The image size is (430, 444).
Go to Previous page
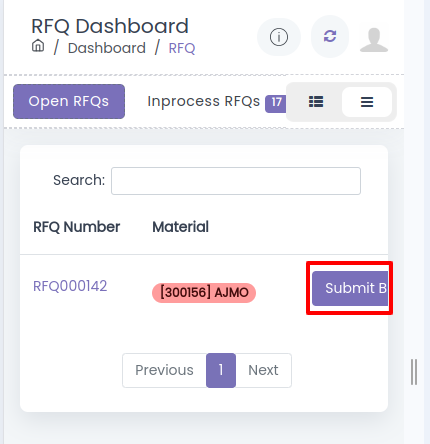tap(164, 370)
